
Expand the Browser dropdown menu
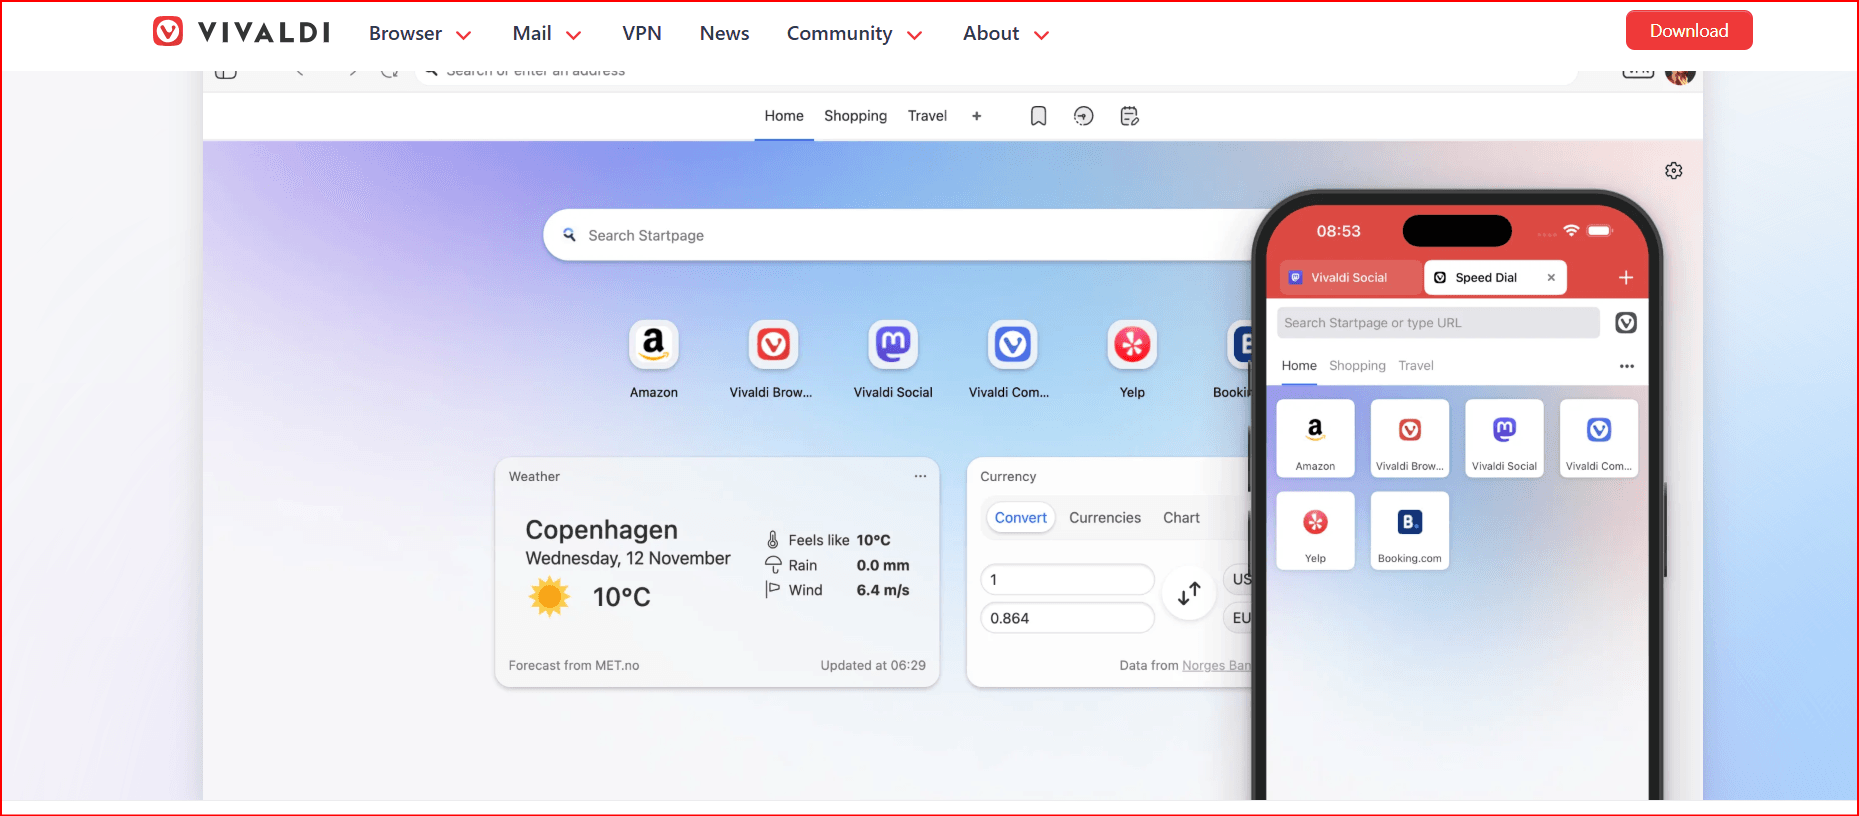(x=419, y=34)
